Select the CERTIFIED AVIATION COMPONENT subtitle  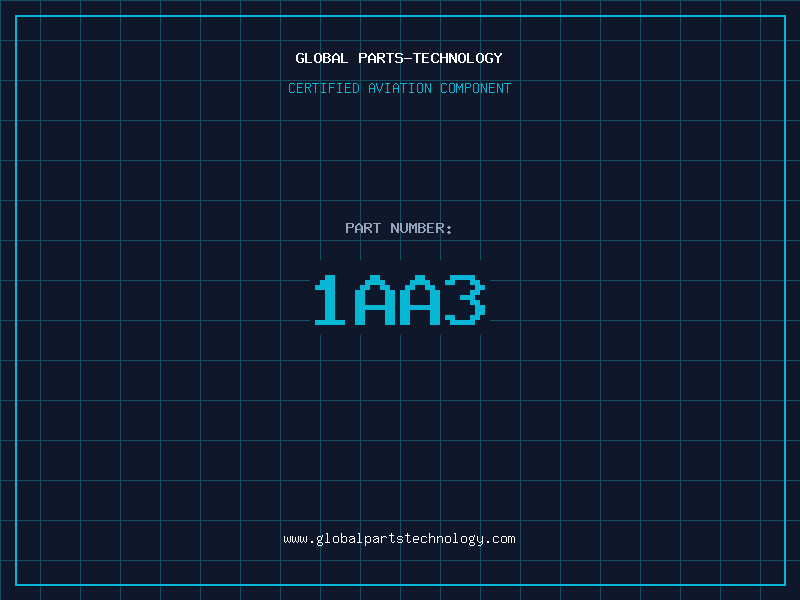[x=399, y=88]
